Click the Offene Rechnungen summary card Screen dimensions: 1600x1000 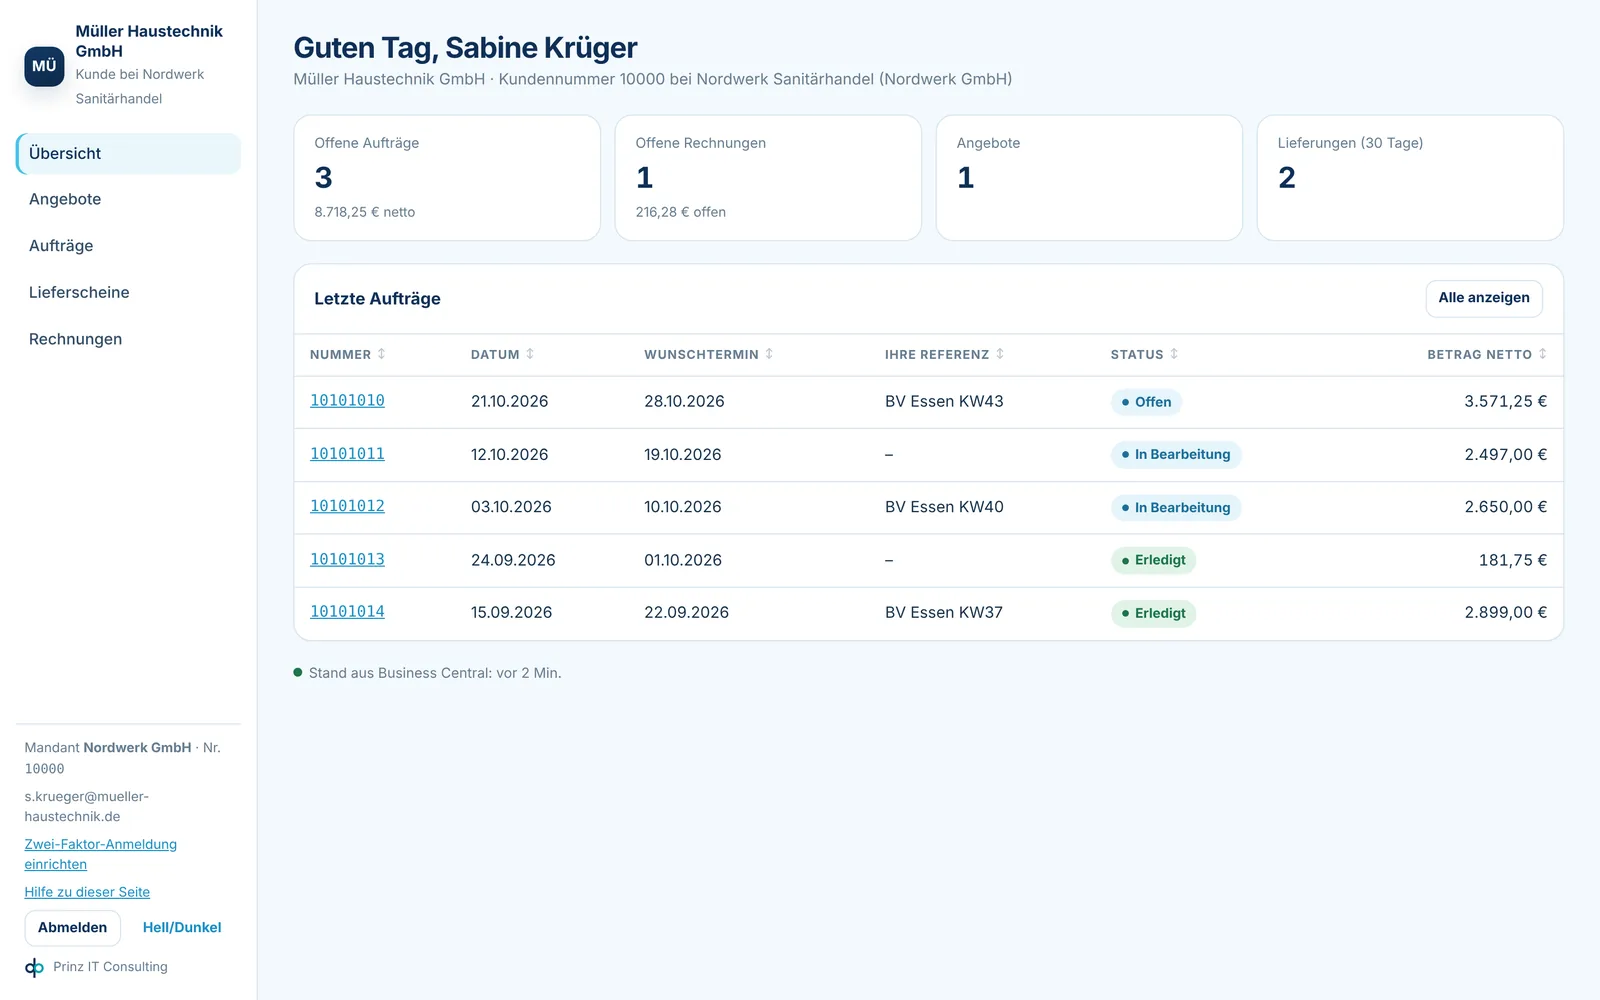point(768,178)
